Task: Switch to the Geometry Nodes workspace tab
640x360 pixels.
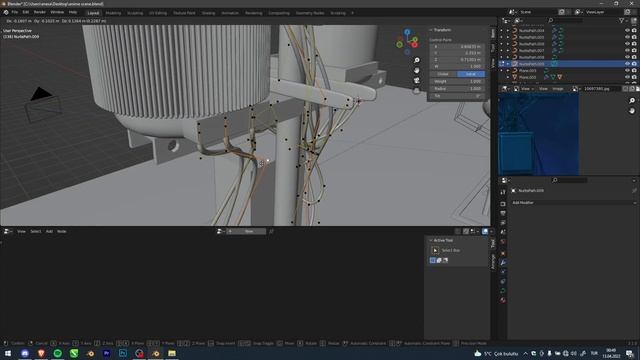Action: coord(310,13)
